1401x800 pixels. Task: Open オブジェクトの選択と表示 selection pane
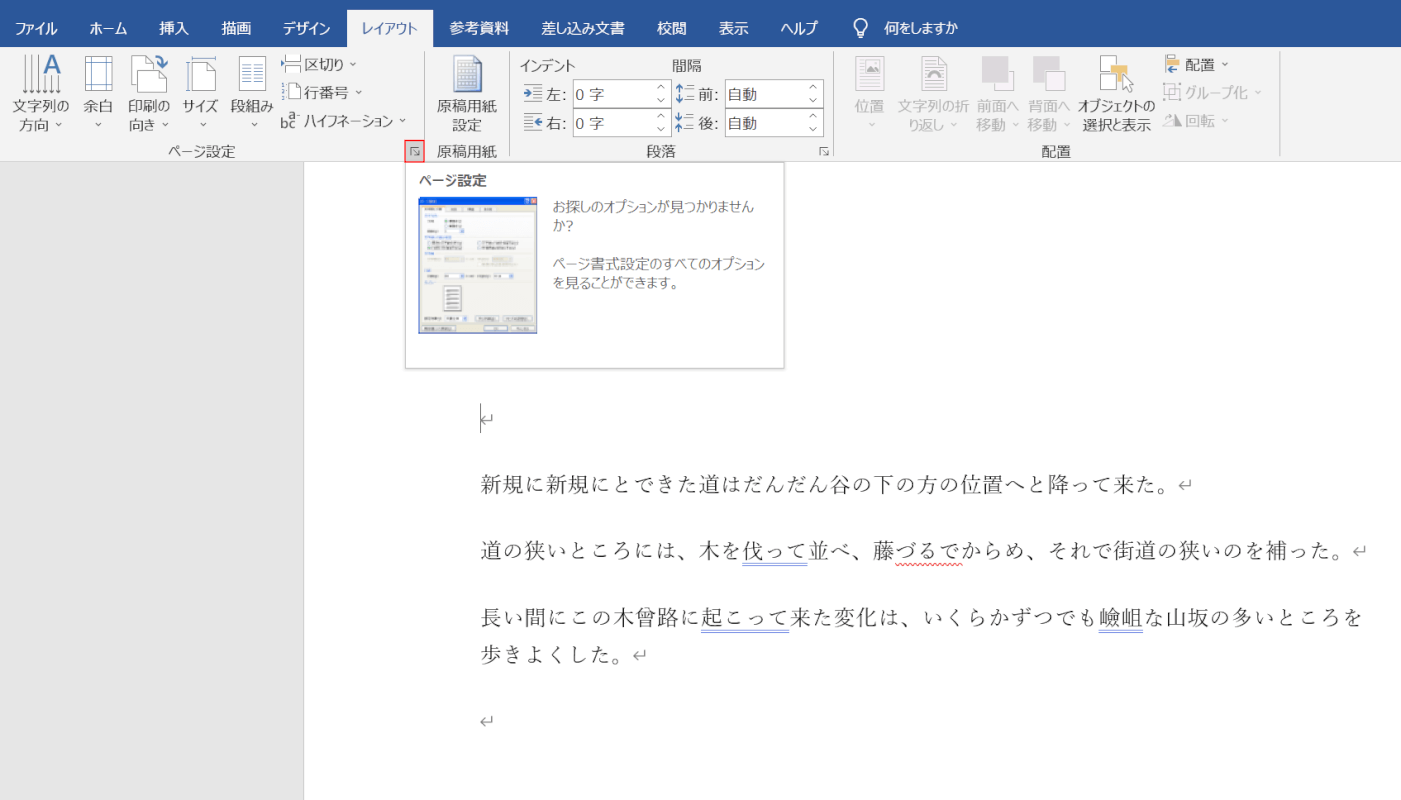pyautogui.click(x=1116, y=94)
